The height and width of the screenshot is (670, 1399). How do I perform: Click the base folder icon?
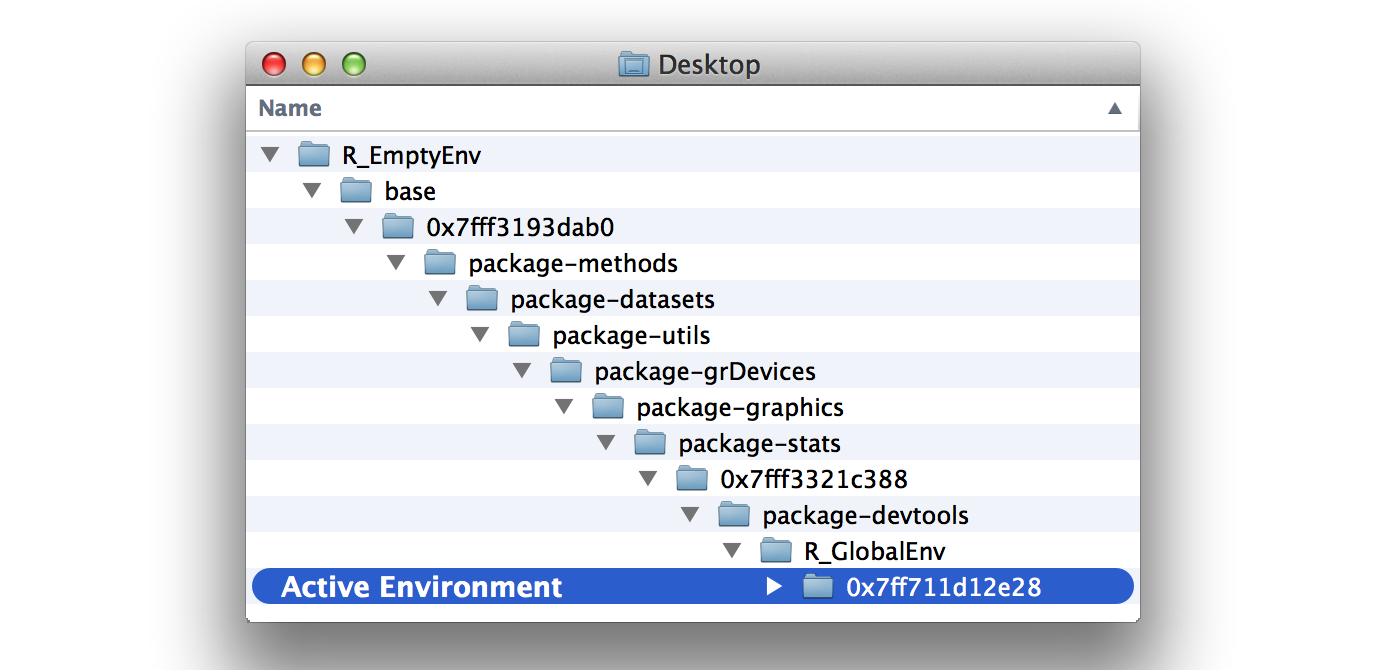pos(356,191)
